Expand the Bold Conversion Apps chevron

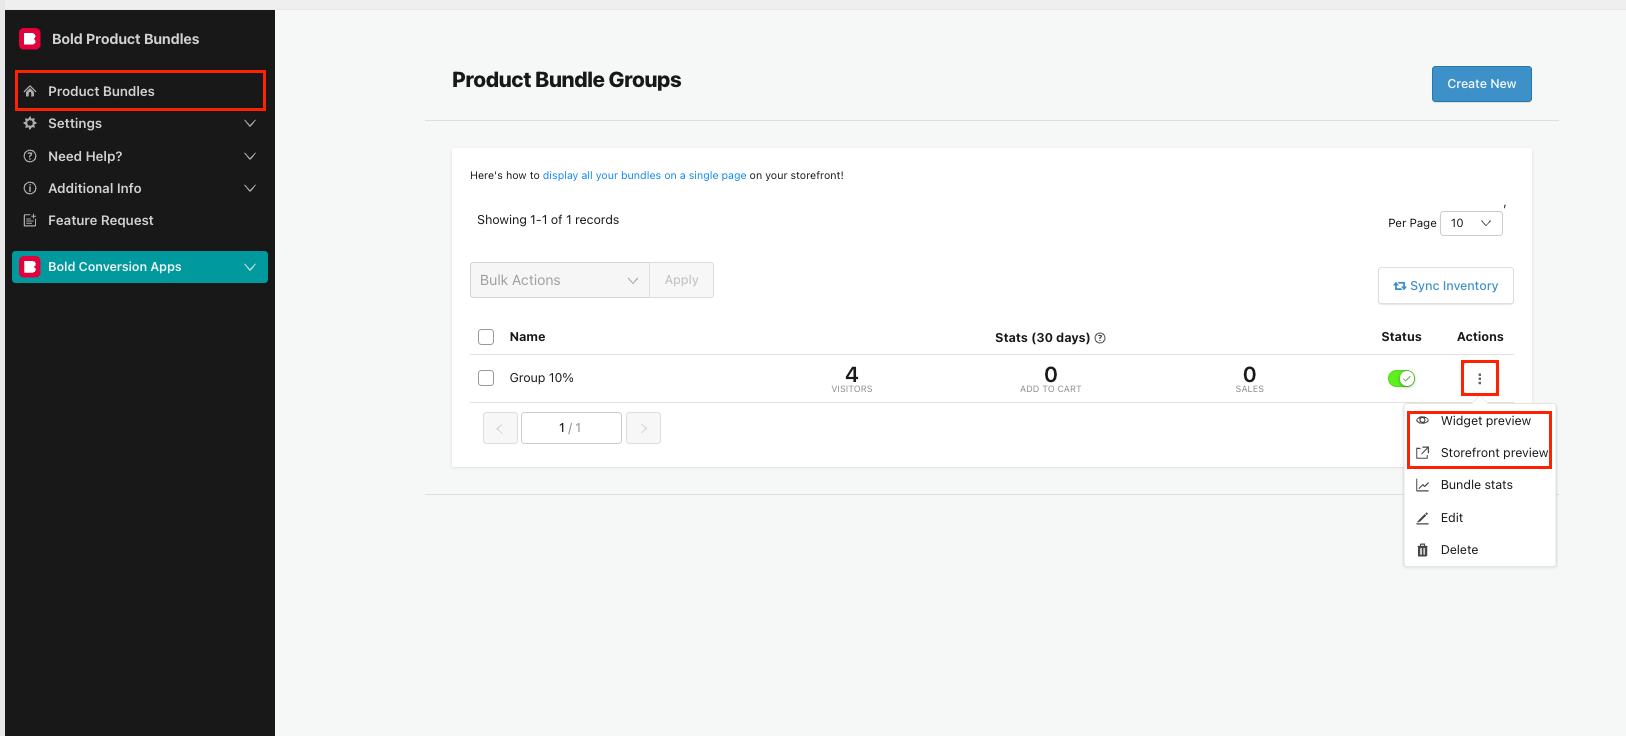point(250,267)
